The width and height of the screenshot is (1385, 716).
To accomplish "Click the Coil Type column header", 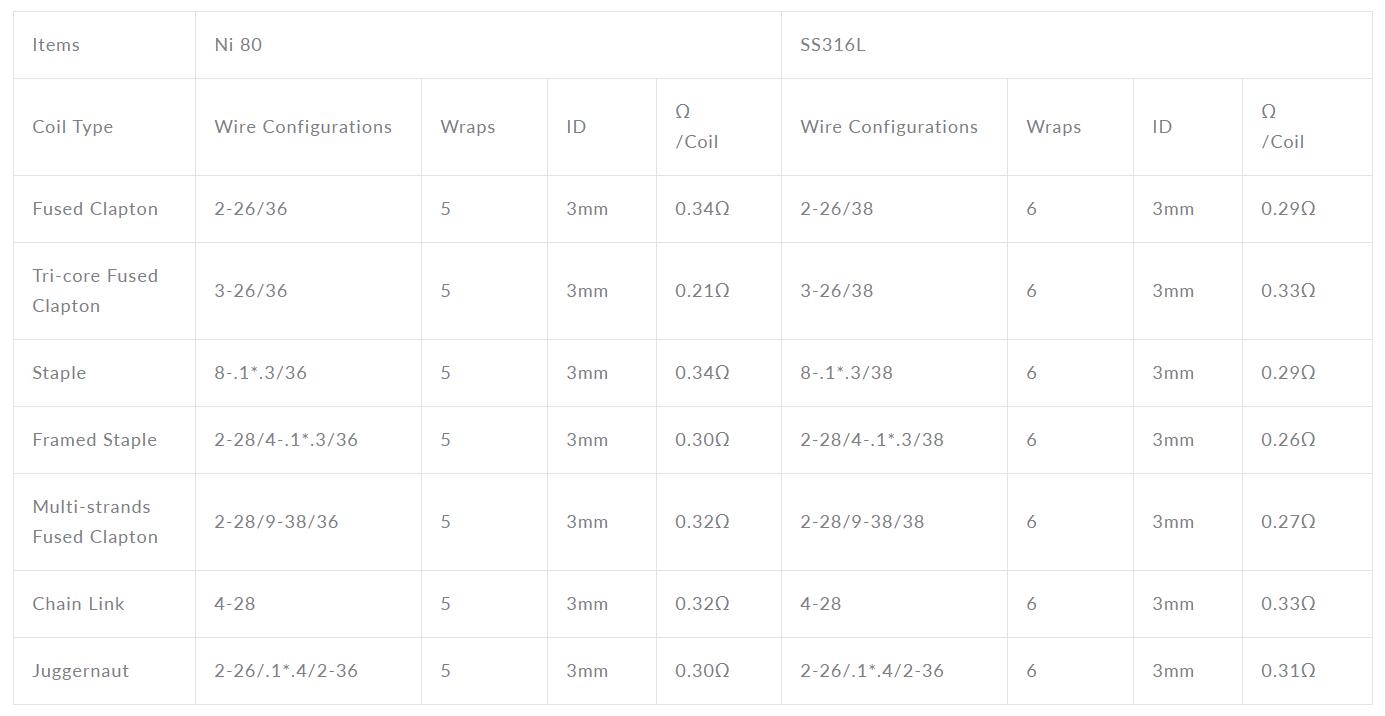I will tap(104, 127).
